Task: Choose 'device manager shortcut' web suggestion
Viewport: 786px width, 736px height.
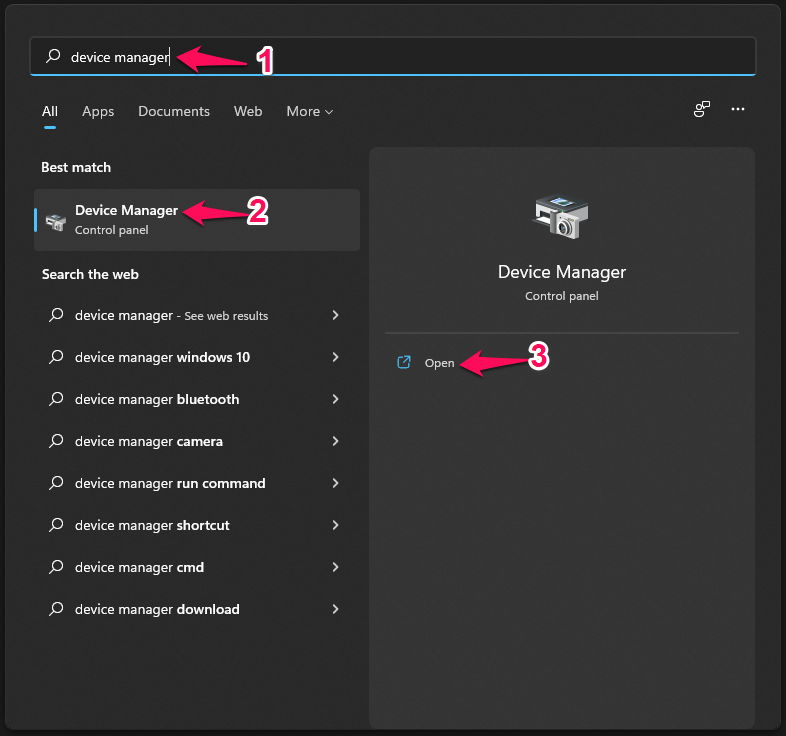Action: [x=152, y=525]
